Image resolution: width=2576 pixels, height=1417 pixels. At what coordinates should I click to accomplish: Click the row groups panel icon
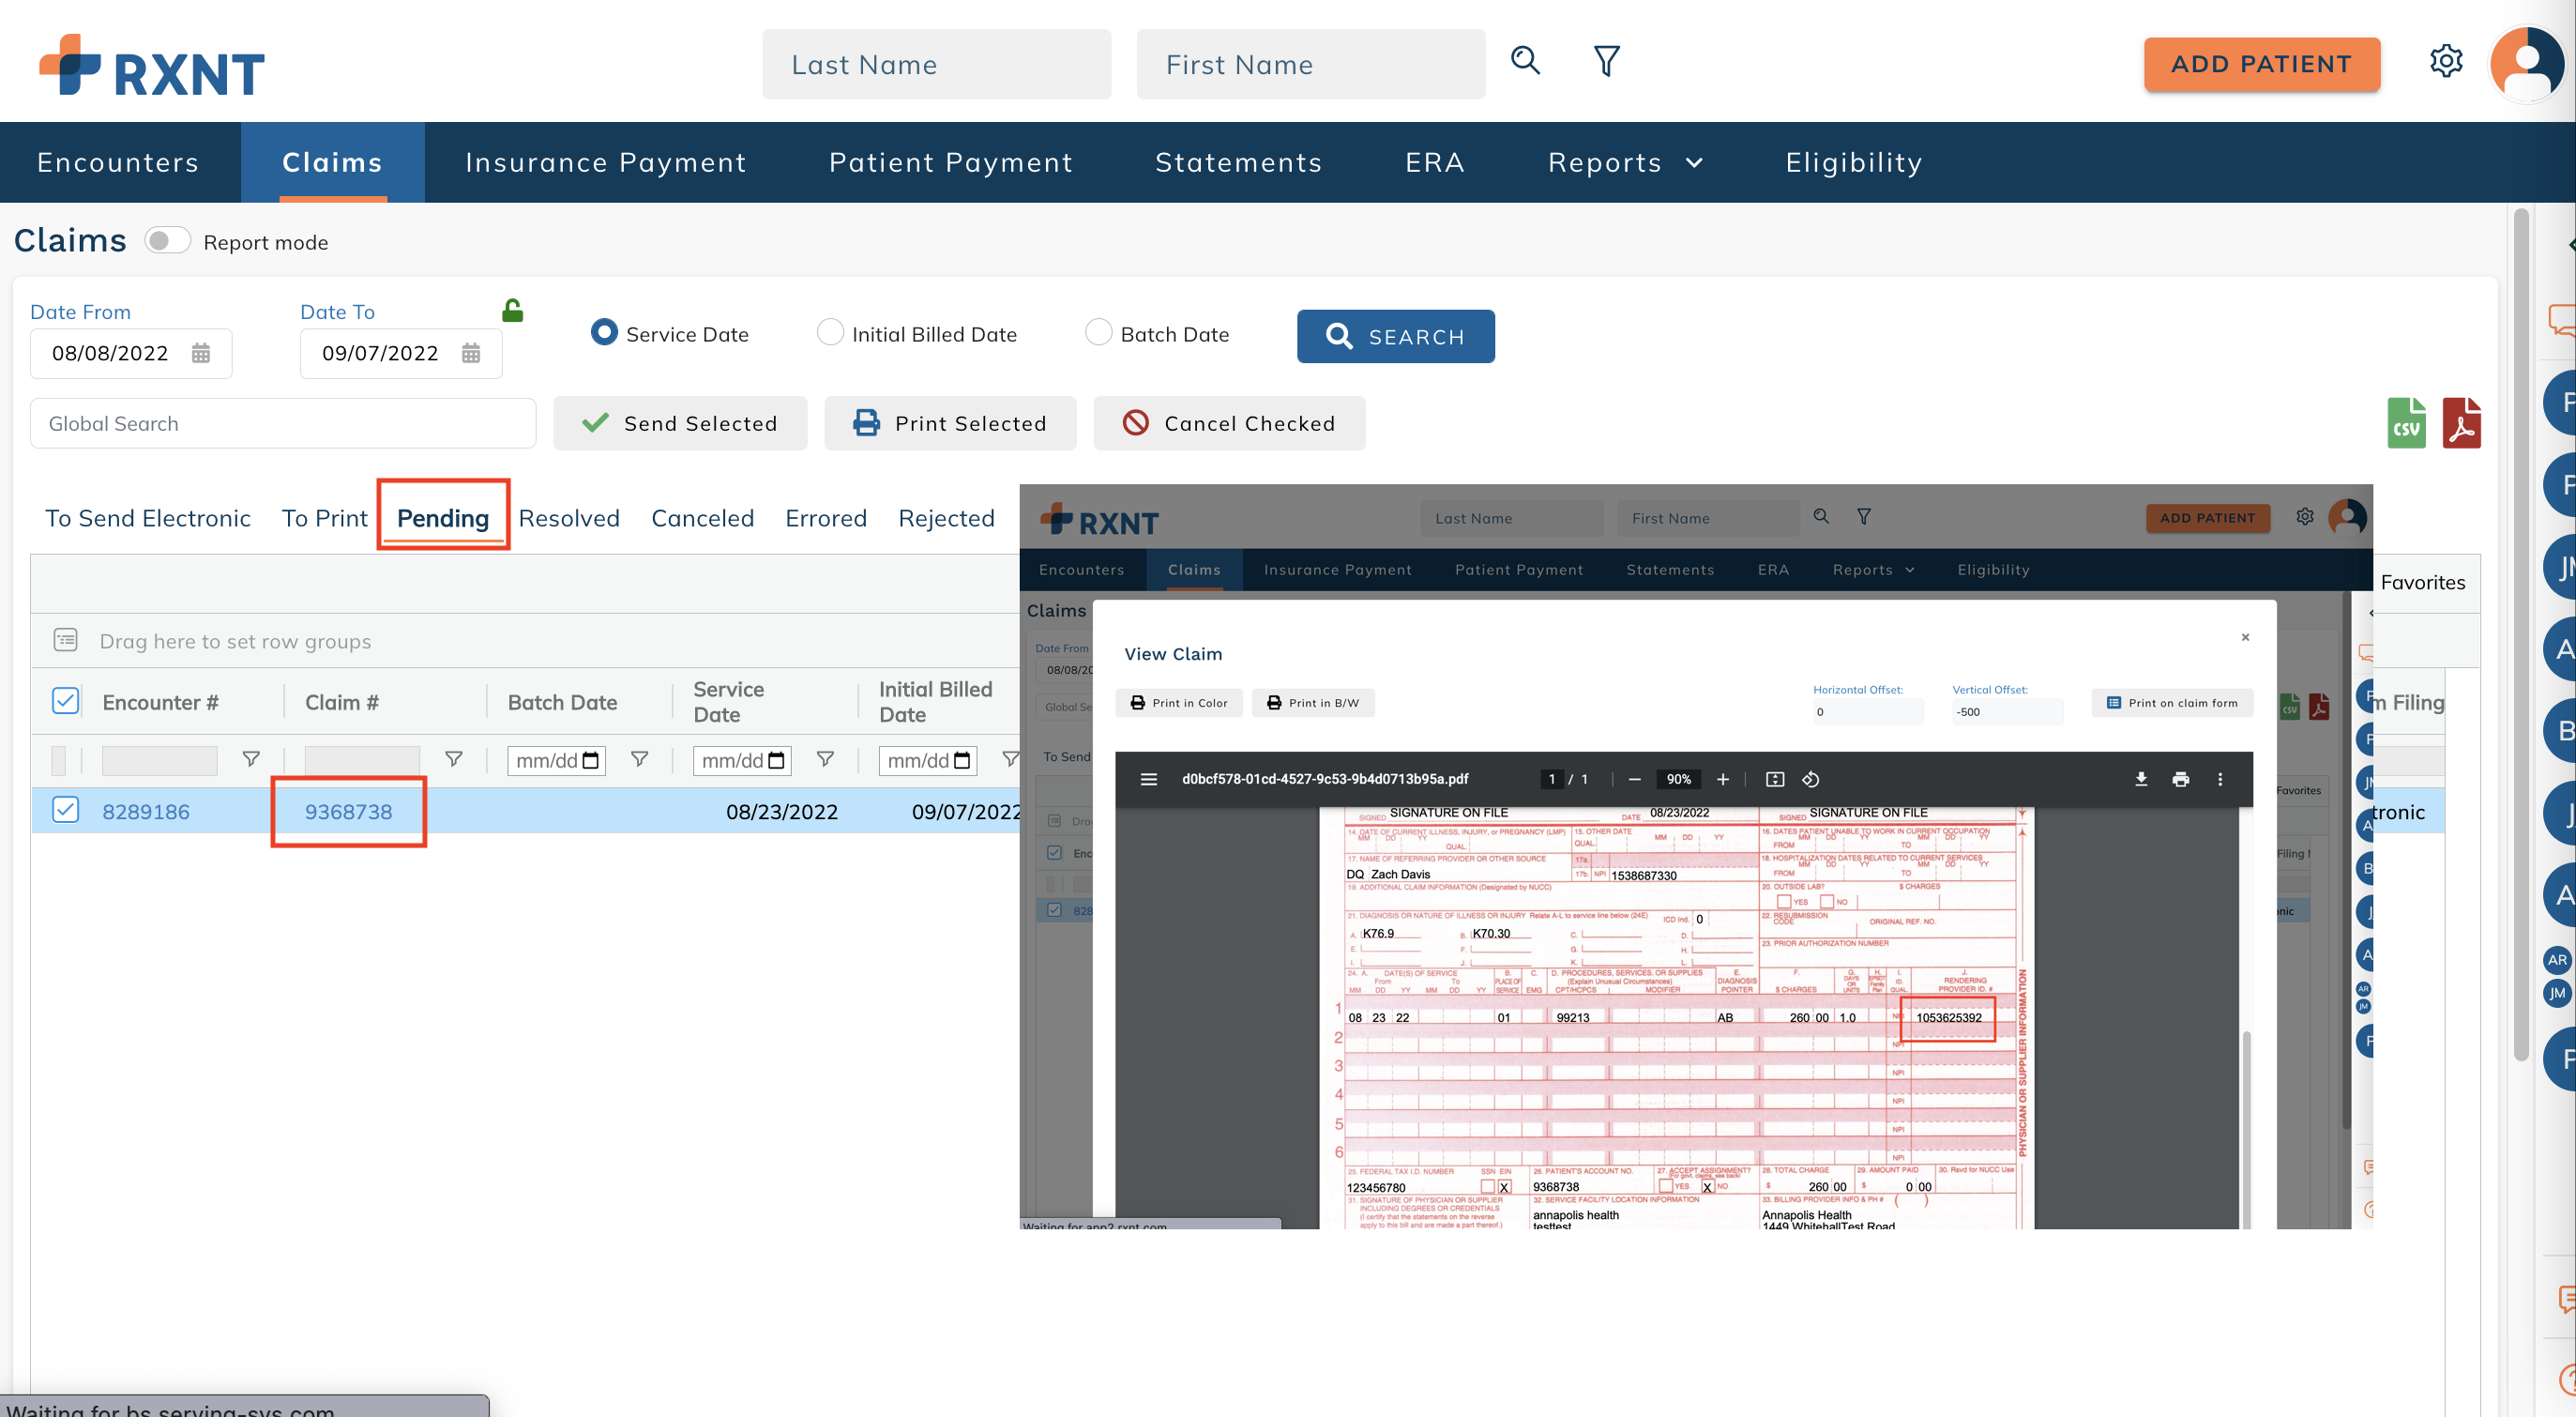[65, 640]
